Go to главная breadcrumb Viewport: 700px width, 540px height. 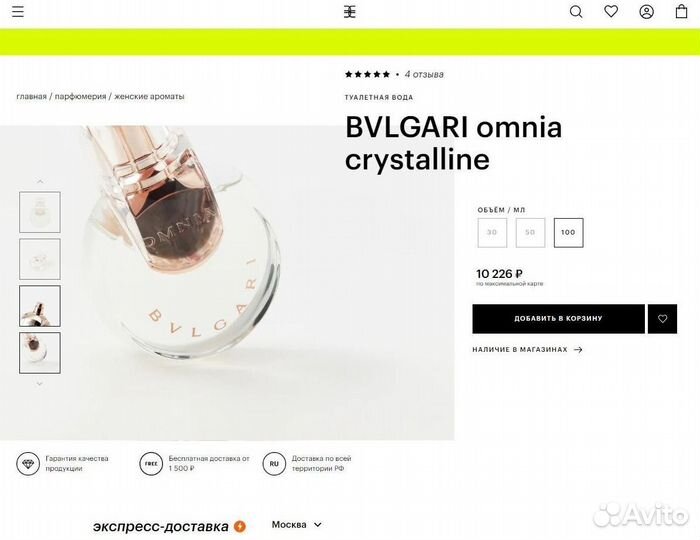31,96
